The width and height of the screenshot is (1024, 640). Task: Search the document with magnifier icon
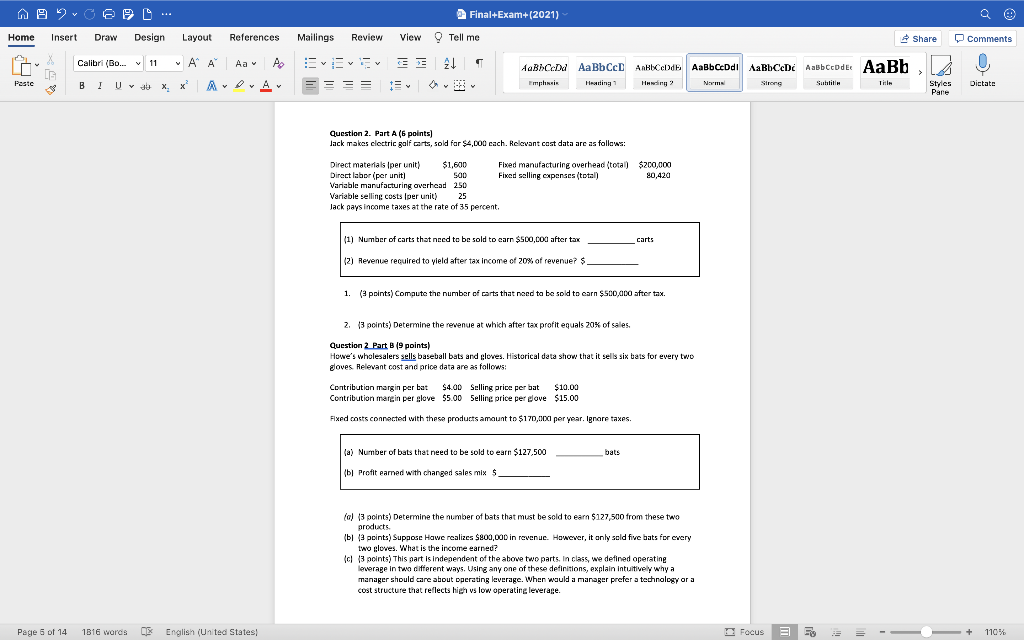985,14
